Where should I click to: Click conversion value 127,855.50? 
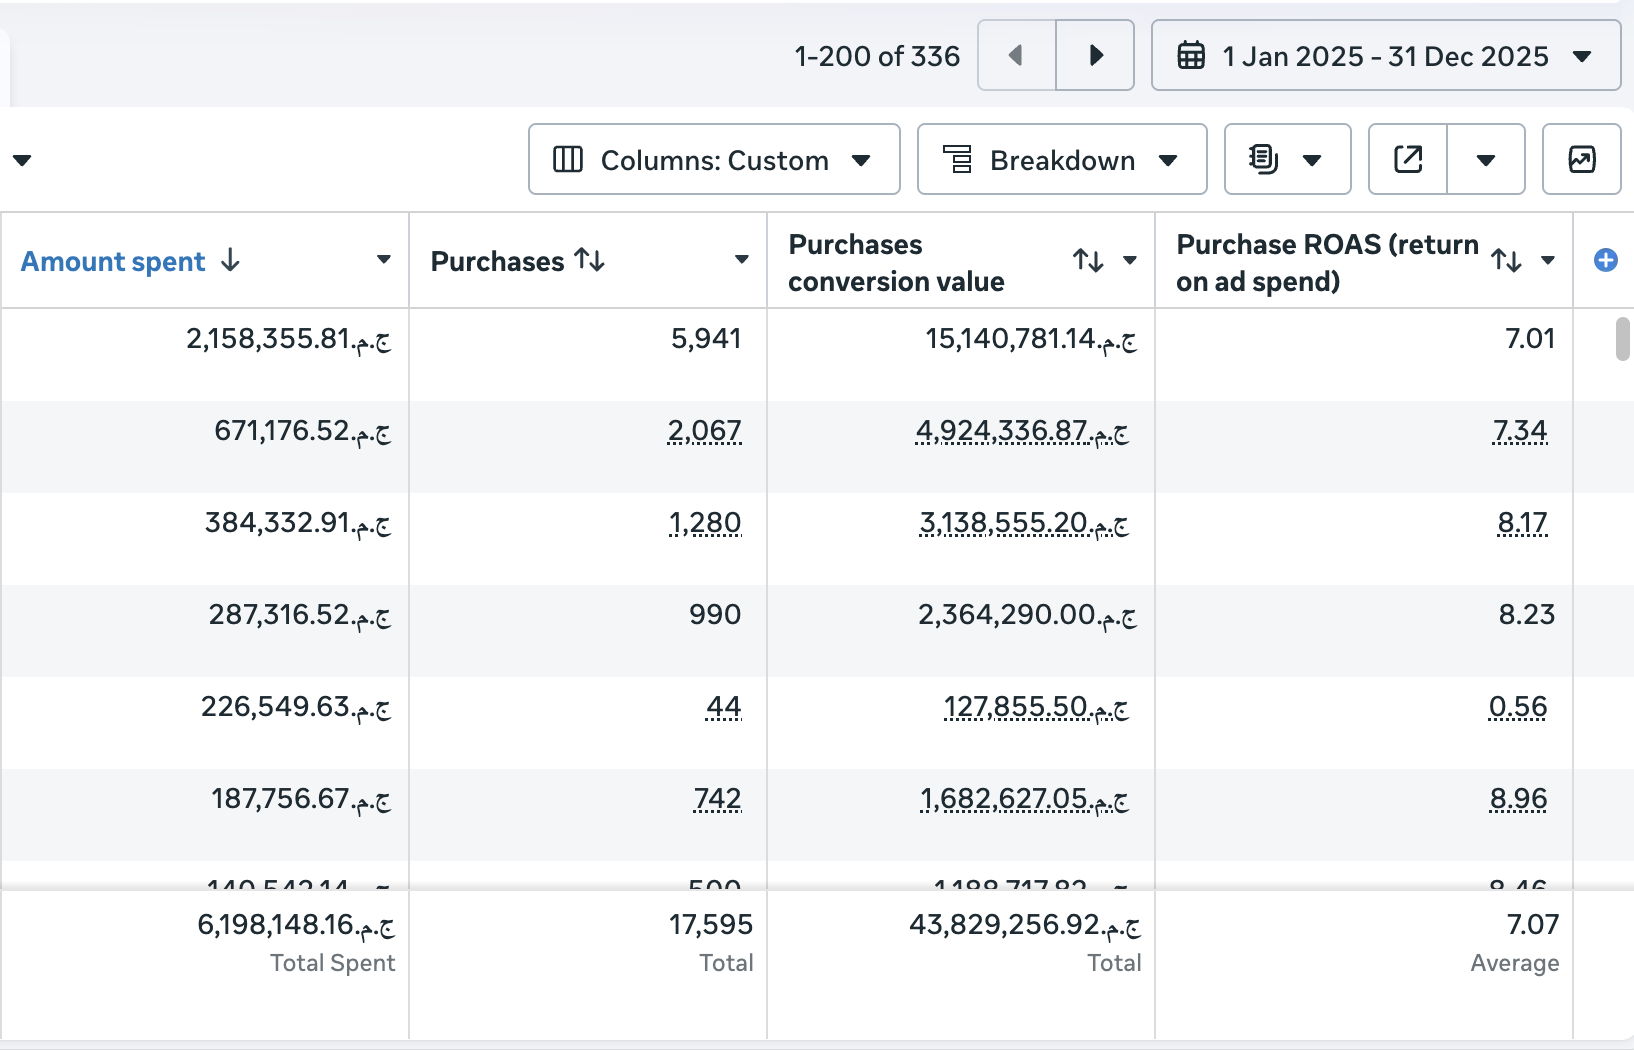pyautogui.click(x=1036, y=707)
